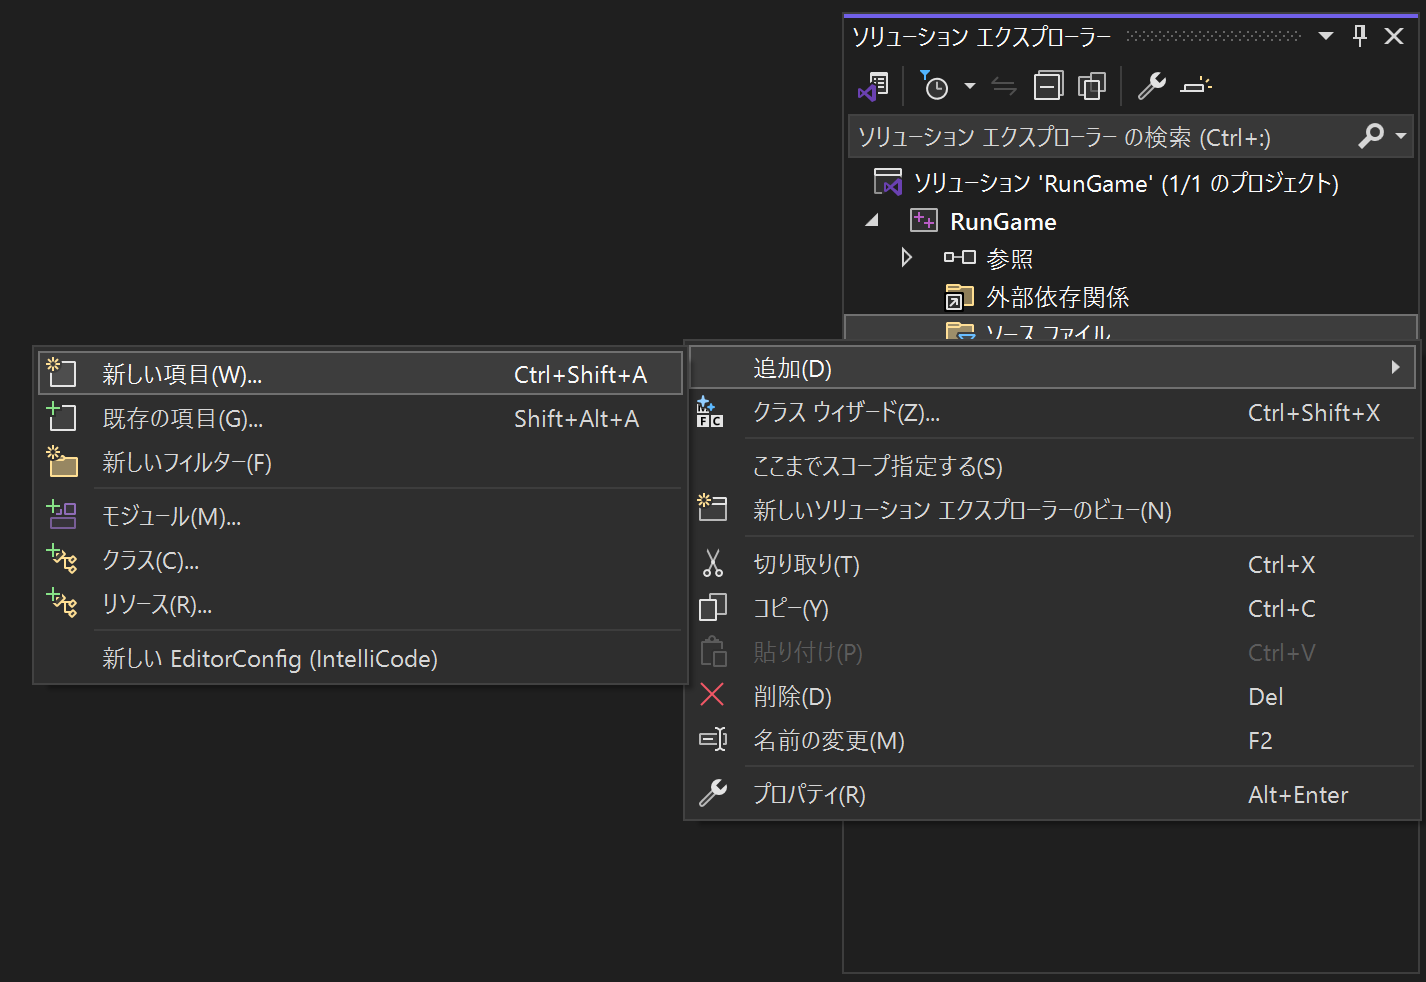Toggle the Solution Explorer auto-hide pin

click(1360, 36)
